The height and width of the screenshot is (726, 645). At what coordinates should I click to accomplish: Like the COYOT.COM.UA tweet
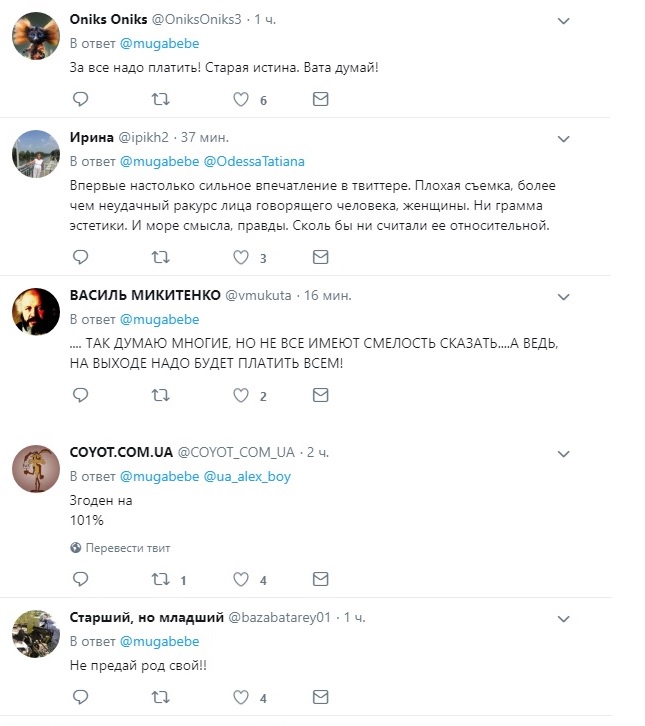click(x=240, y=579)
